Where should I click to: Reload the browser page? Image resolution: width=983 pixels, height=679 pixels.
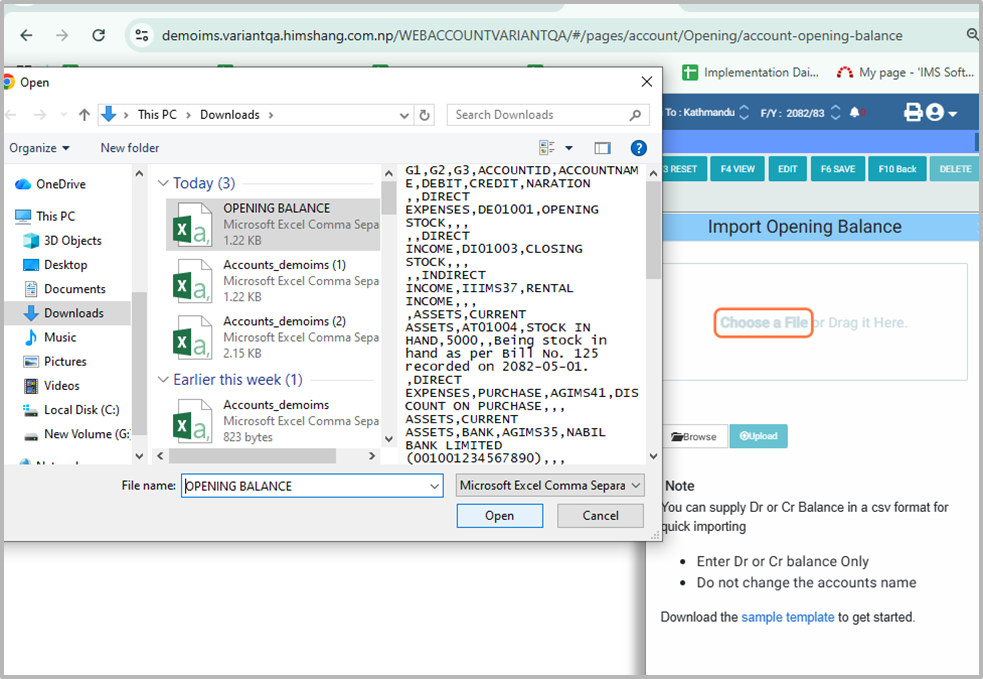pos(98,35)
